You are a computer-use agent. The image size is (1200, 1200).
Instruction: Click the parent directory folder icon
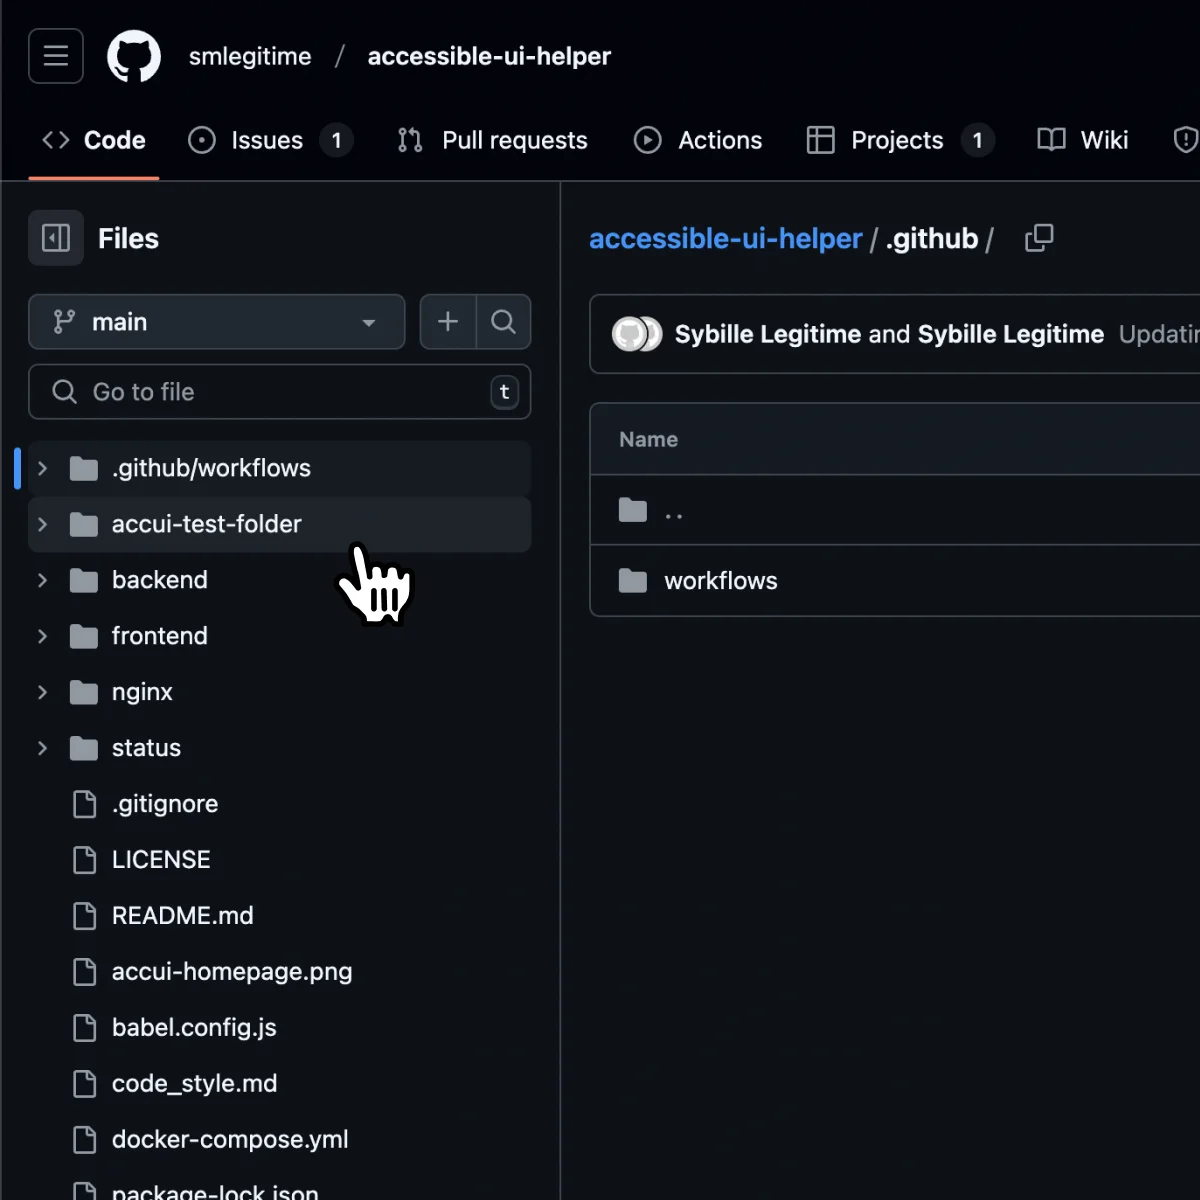pyautogui.click(x=633, y=510)
